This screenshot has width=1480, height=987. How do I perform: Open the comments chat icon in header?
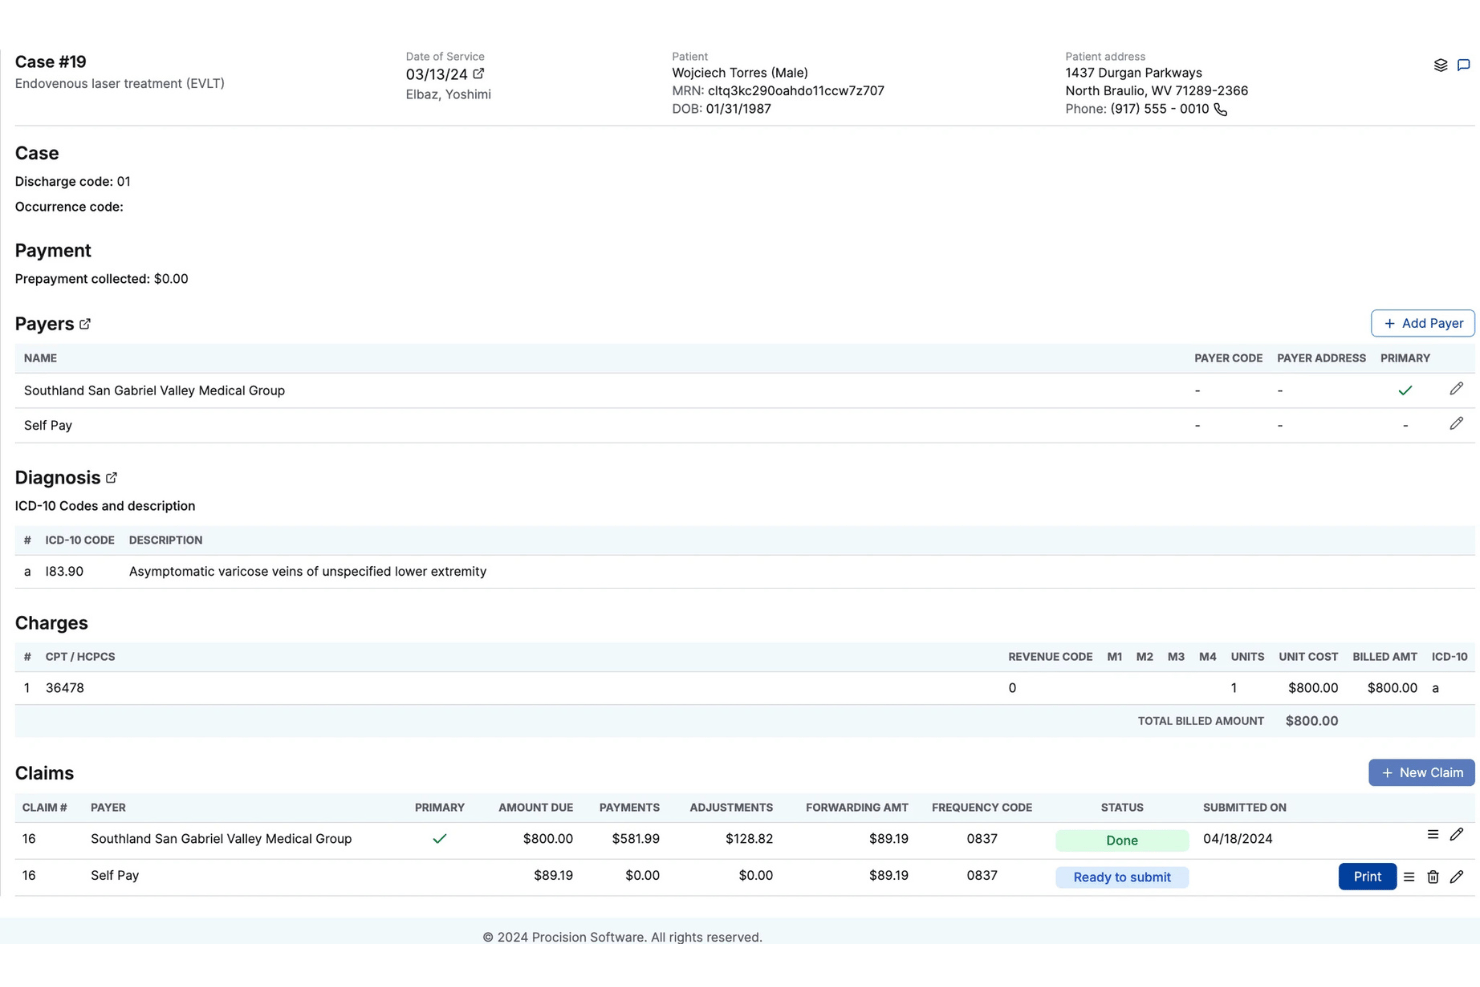pos(1463,65)
